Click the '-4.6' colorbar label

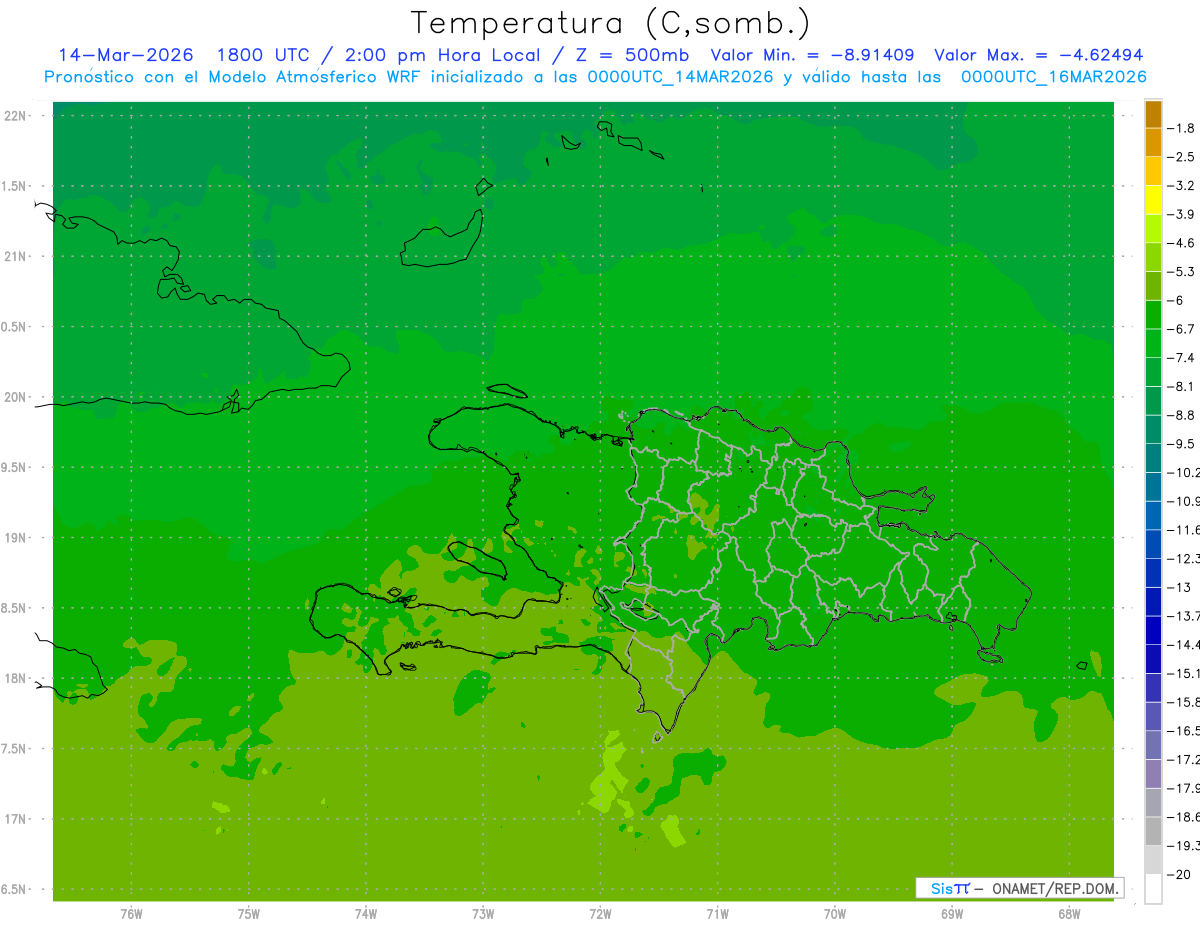point(1182,243)
